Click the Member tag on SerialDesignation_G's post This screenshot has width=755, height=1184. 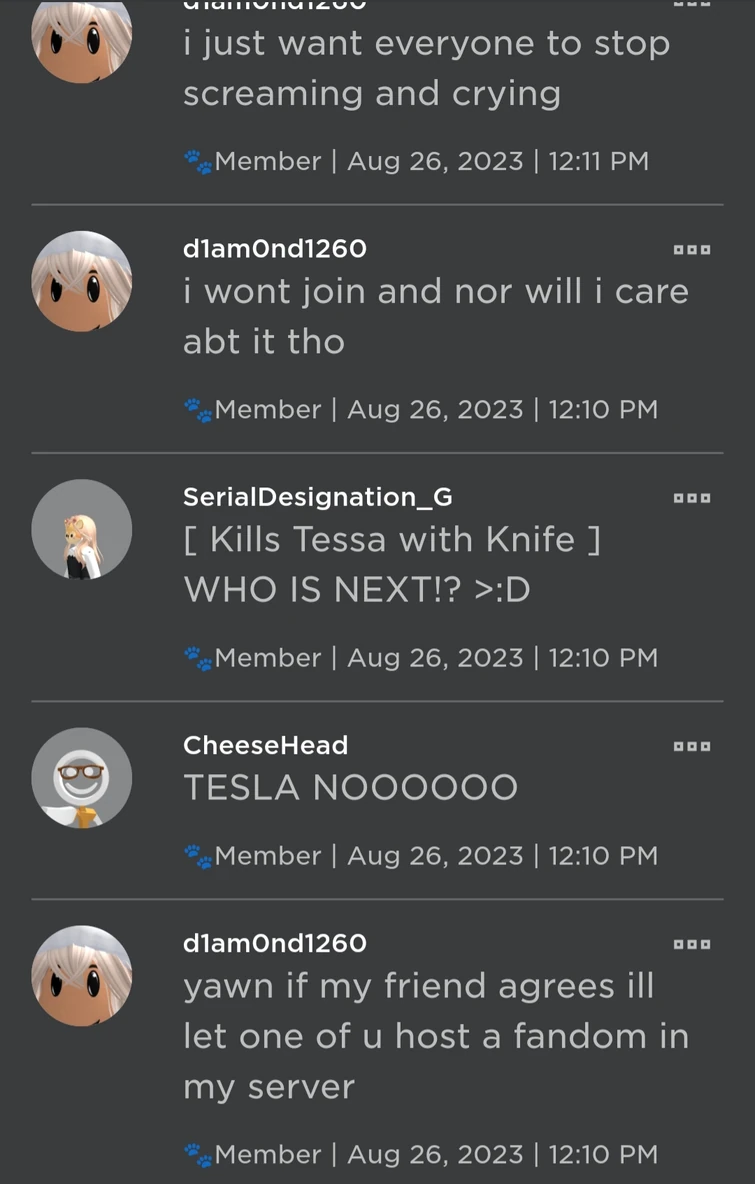[267, 657]
